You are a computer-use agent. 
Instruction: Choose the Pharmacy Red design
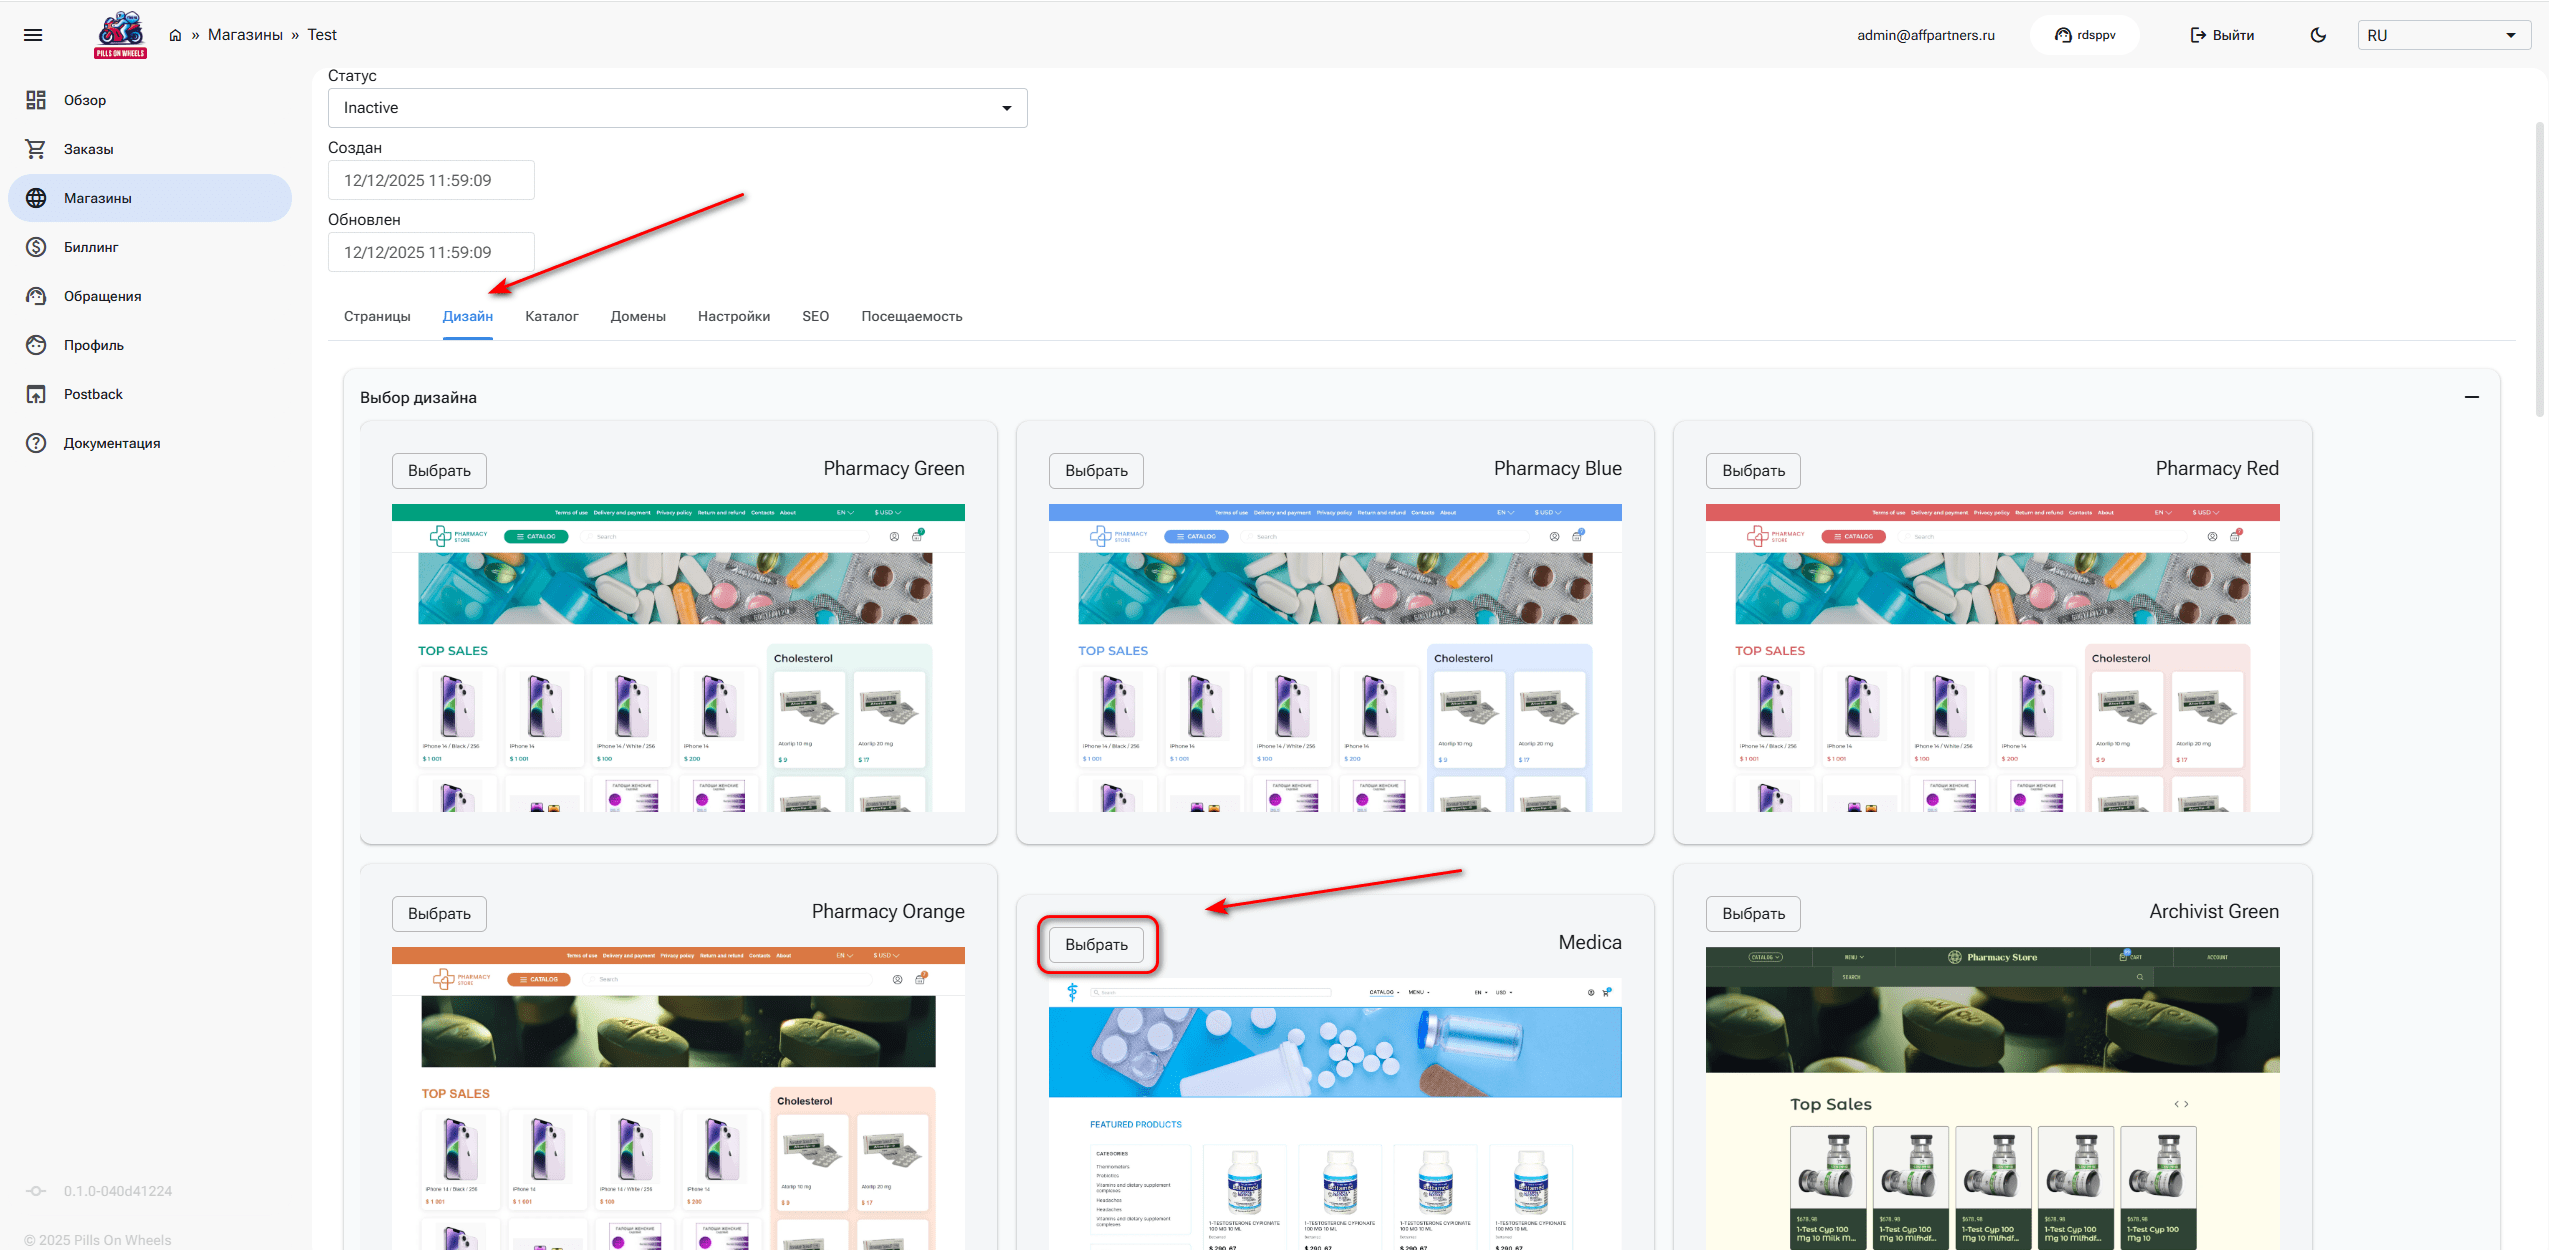[1752, 470]
